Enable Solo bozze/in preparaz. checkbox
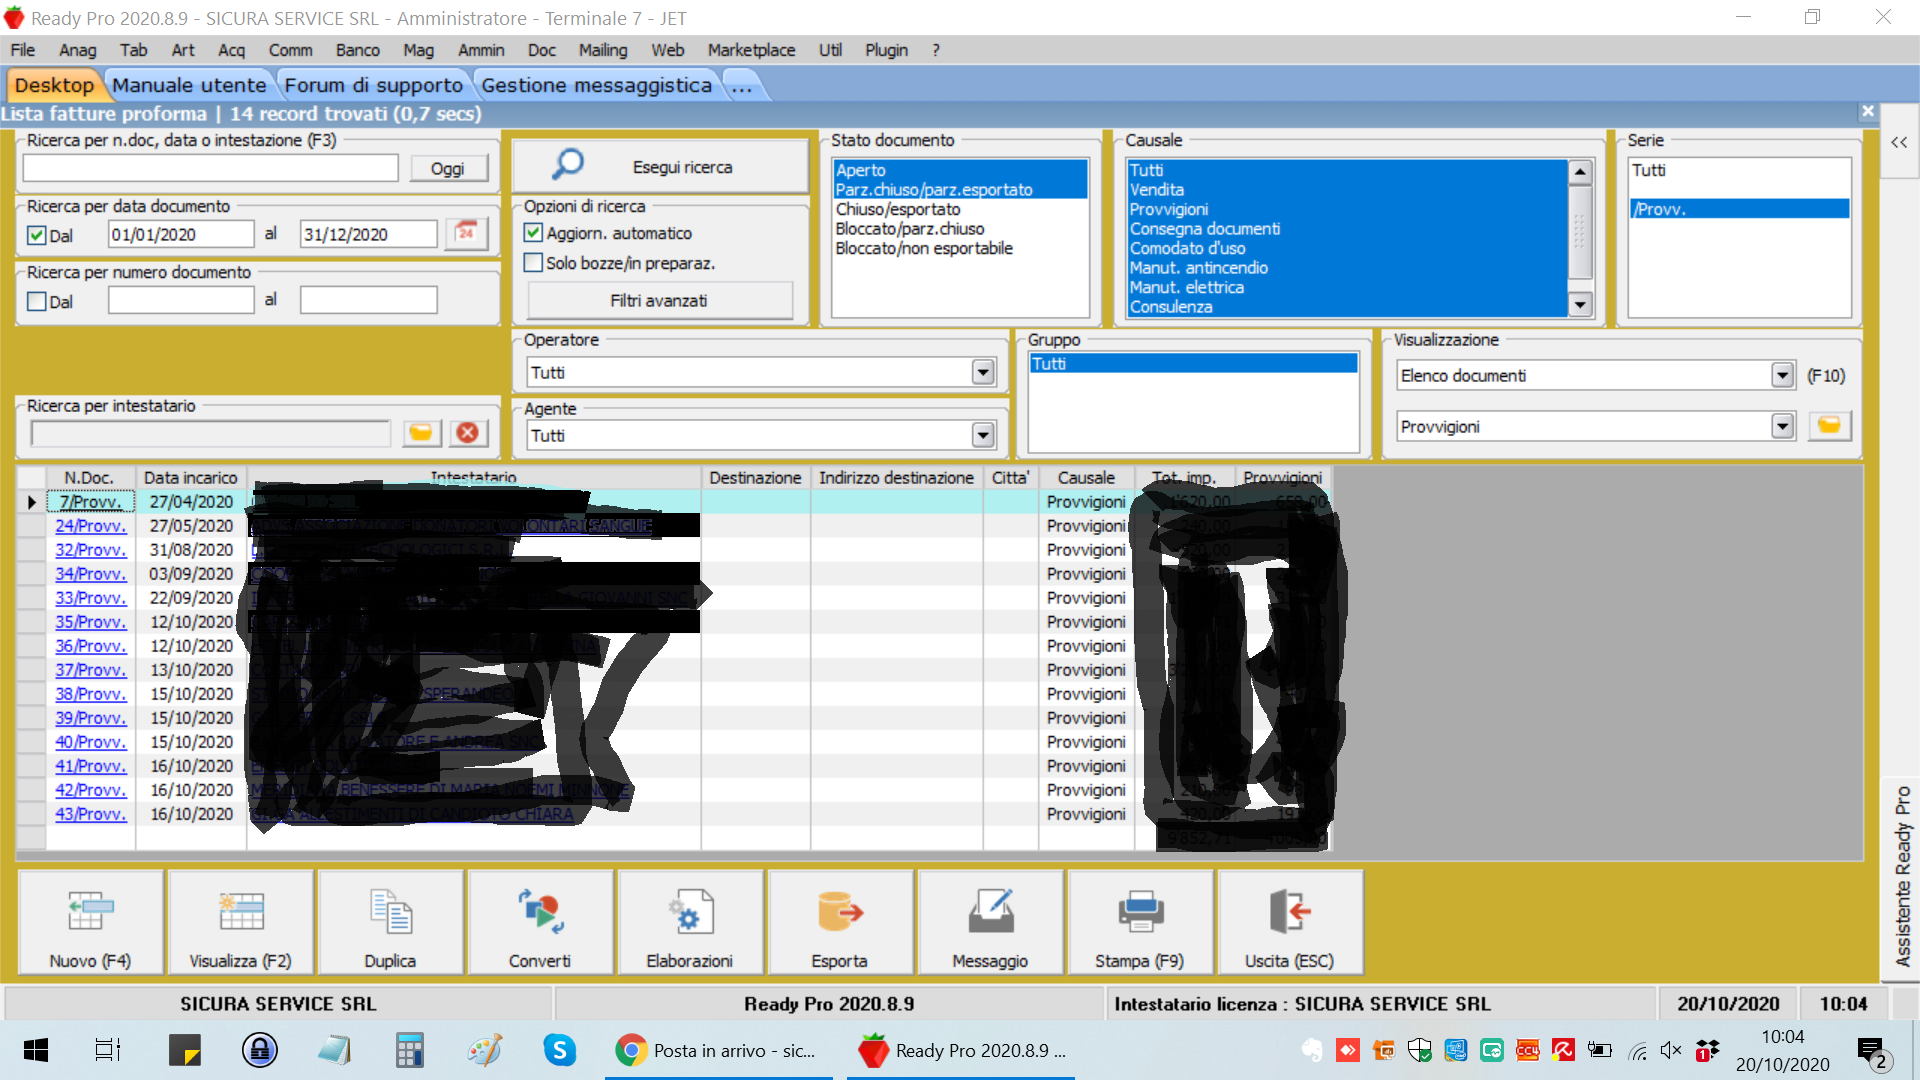Image resolution: width=1920 pixels, height=1080 pixels. [x=533, y=263]
